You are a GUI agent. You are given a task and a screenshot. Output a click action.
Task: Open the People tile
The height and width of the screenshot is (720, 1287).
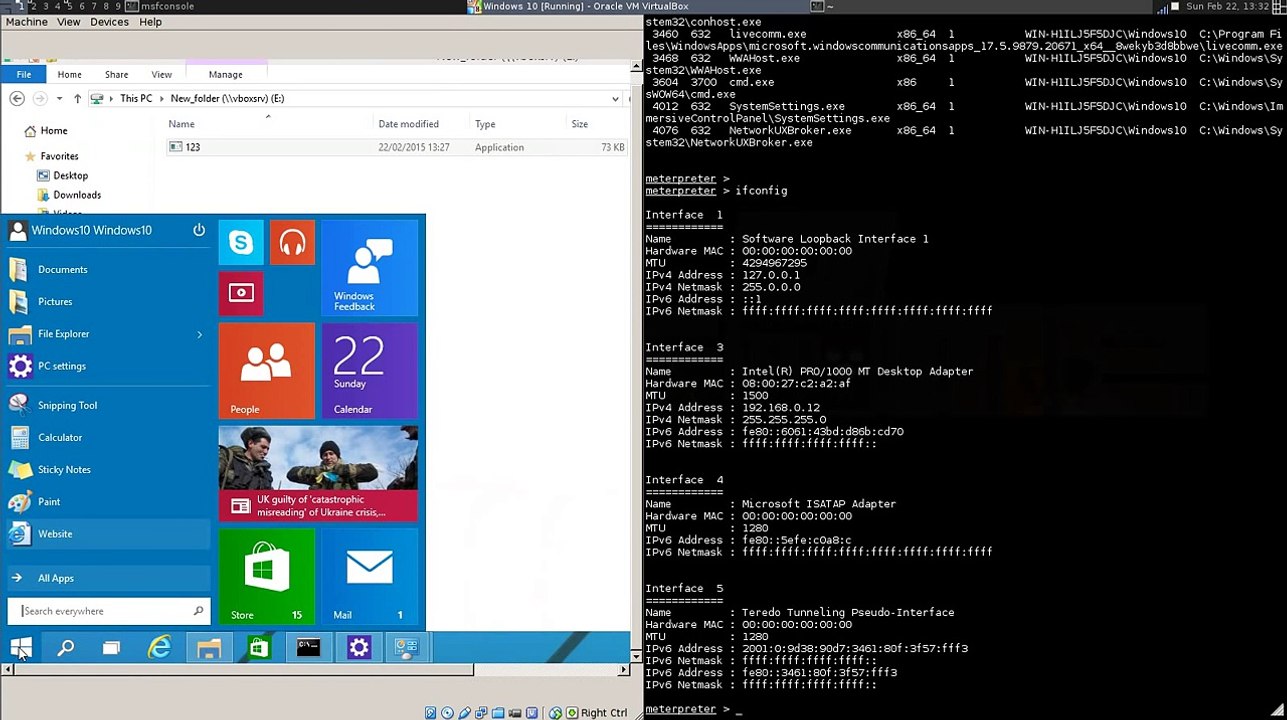pos(266,370)
